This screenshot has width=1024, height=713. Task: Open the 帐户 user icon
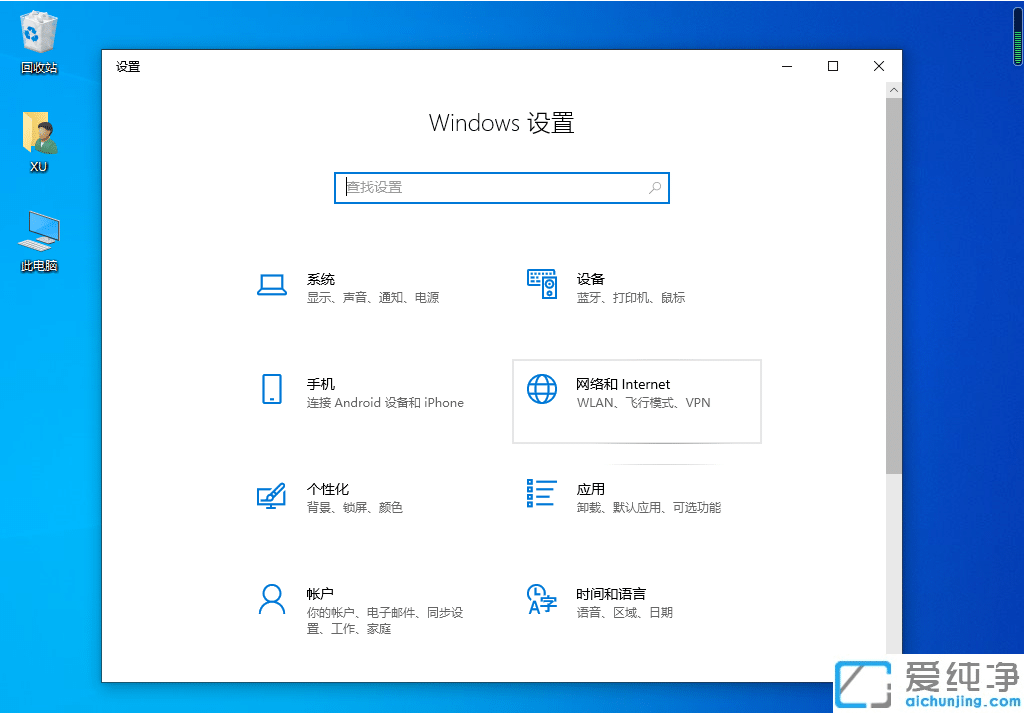(272, 600)
